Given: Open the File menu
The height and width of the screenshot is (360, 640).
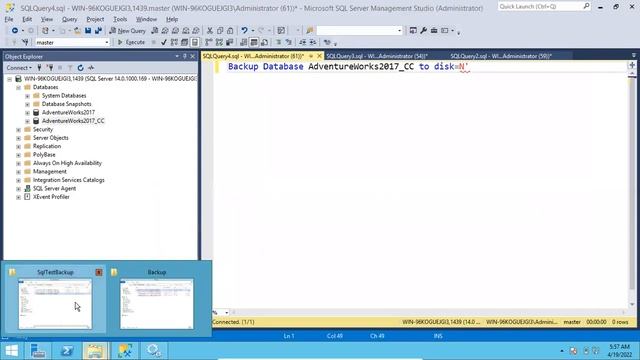Looking at the screenshot, I should pos(9,19).
